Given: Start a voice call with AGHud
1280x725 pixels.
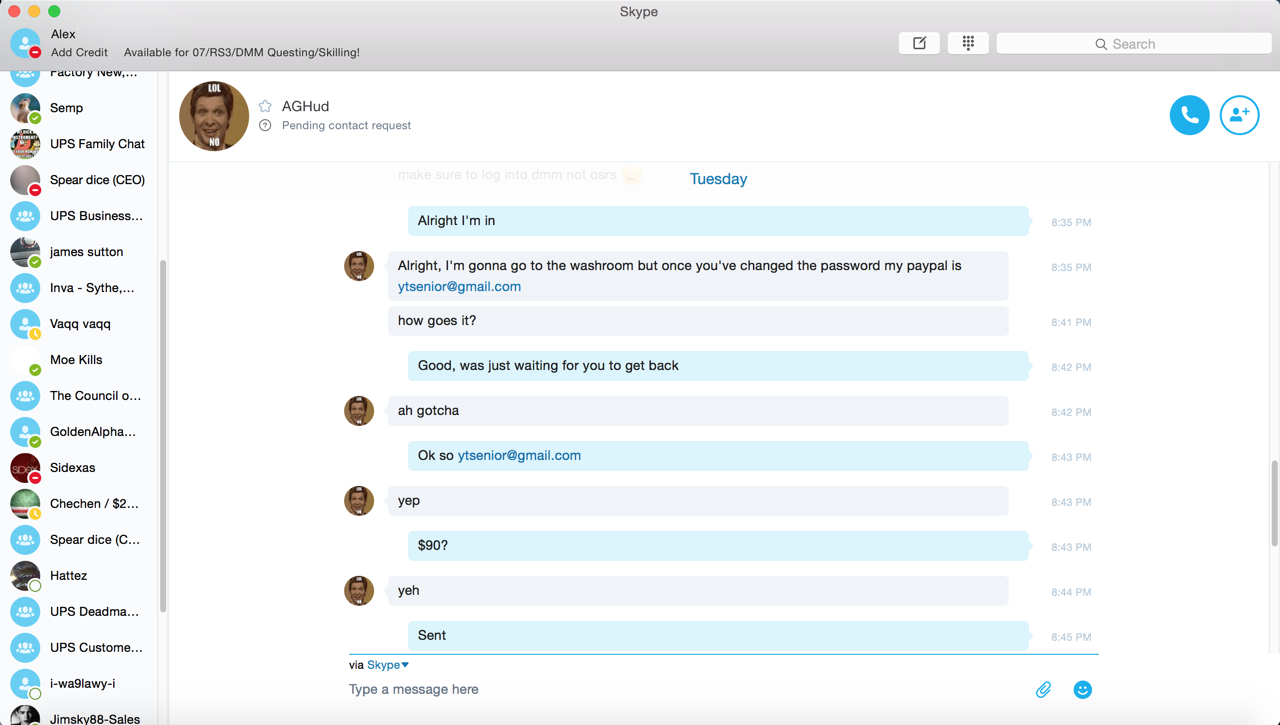Looking at the screenshot, I should tap(1189, 115).
